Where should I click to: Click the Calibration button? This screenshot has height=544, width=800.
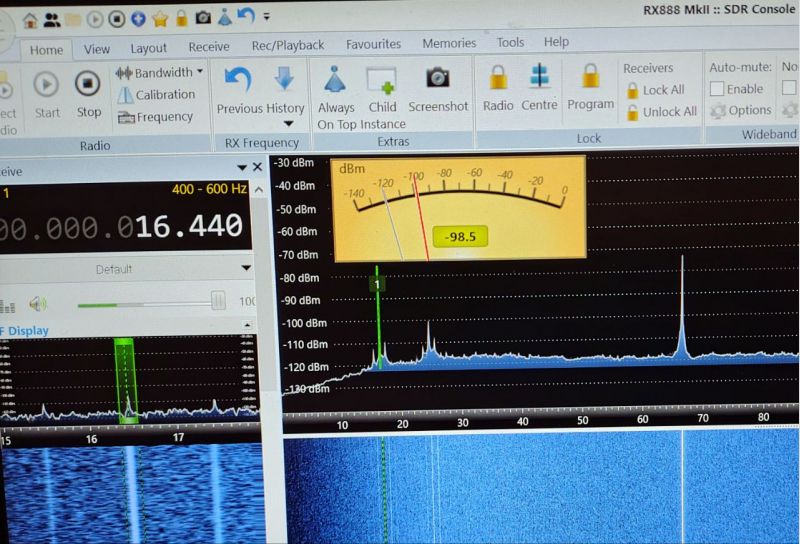click(x=156, y=95)
